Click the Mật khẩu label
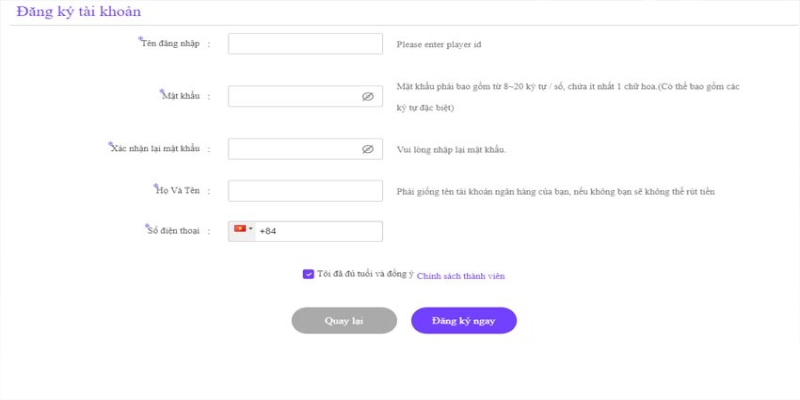 [x=181, y=96]
